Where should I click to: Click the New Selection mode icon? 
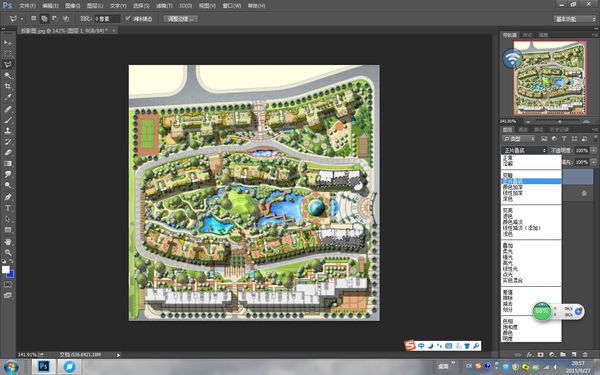click(x=34, y=18)
